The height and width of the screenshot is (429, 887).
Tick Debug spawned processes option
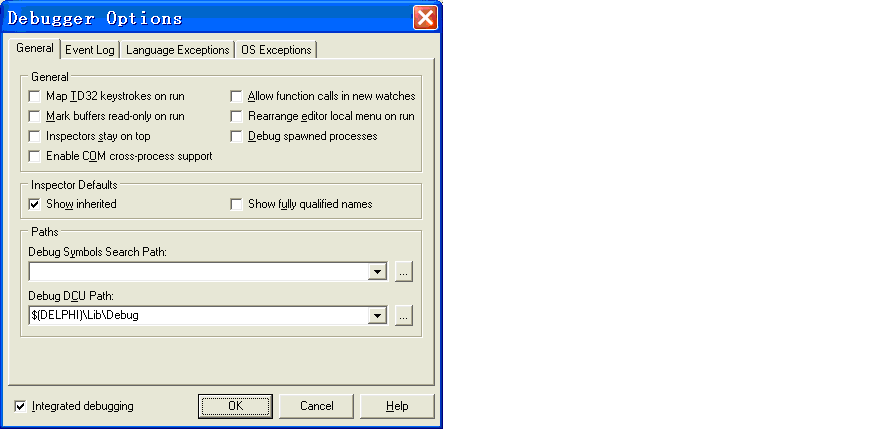click(x=236, y=136)
